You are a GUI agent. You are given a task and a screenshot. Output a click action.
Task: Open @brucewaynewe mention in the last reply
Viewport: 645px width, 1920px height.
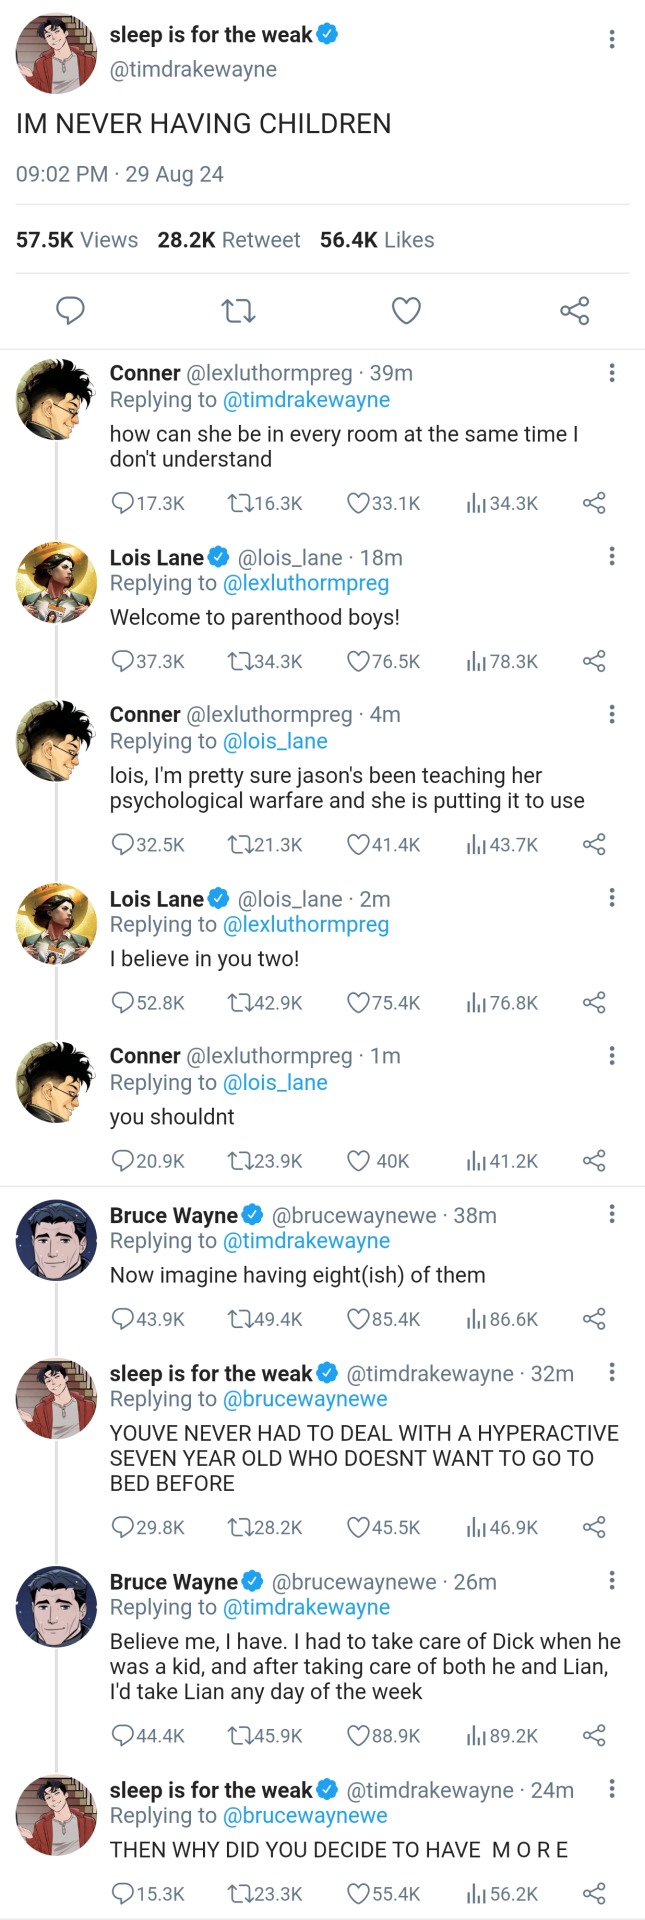pyautogui.click(x=305, y=1815)
